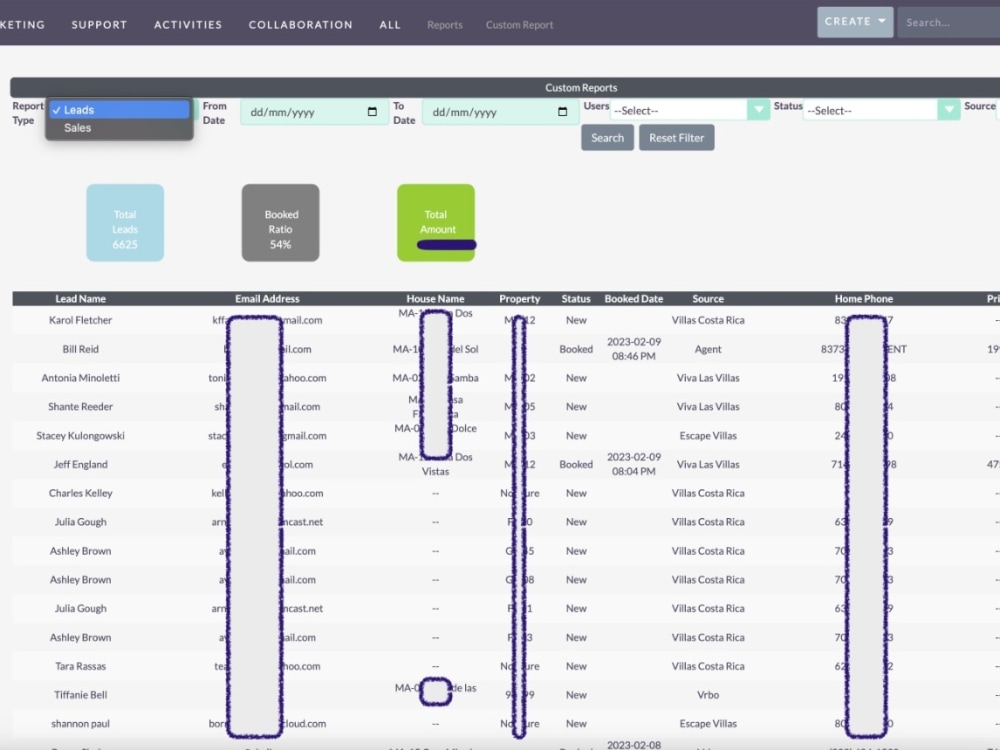Choose Sales in the Report Type dropdown
Image resolution: width=1000 pixels, height=750 pixels.
coord(117,127)
